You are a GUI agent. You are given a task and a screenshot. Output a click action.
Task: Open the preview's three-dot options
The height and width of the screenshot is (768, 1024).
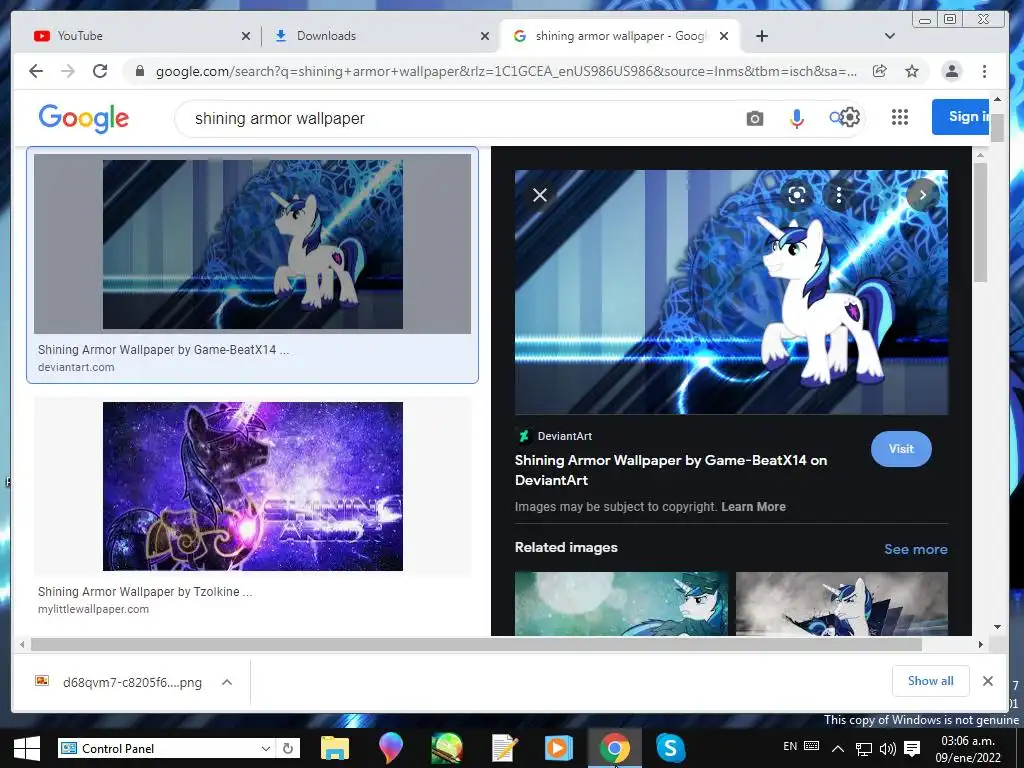tap(839, 195)
